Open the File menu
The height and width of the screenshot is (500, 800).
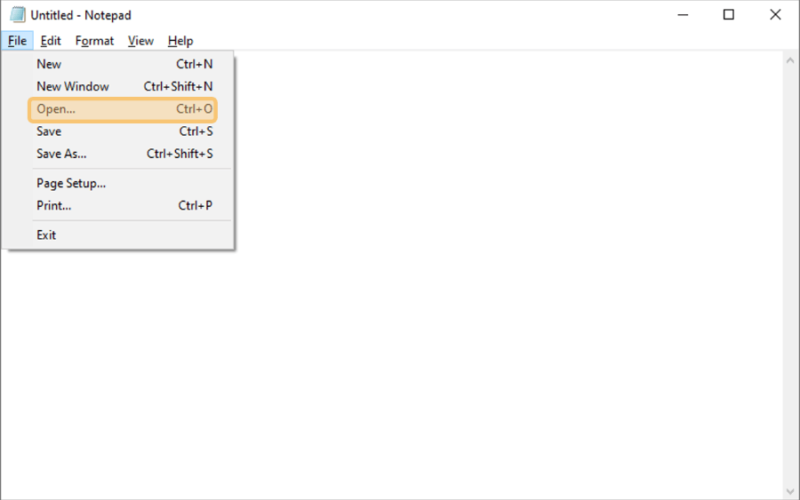pos(17,41)
